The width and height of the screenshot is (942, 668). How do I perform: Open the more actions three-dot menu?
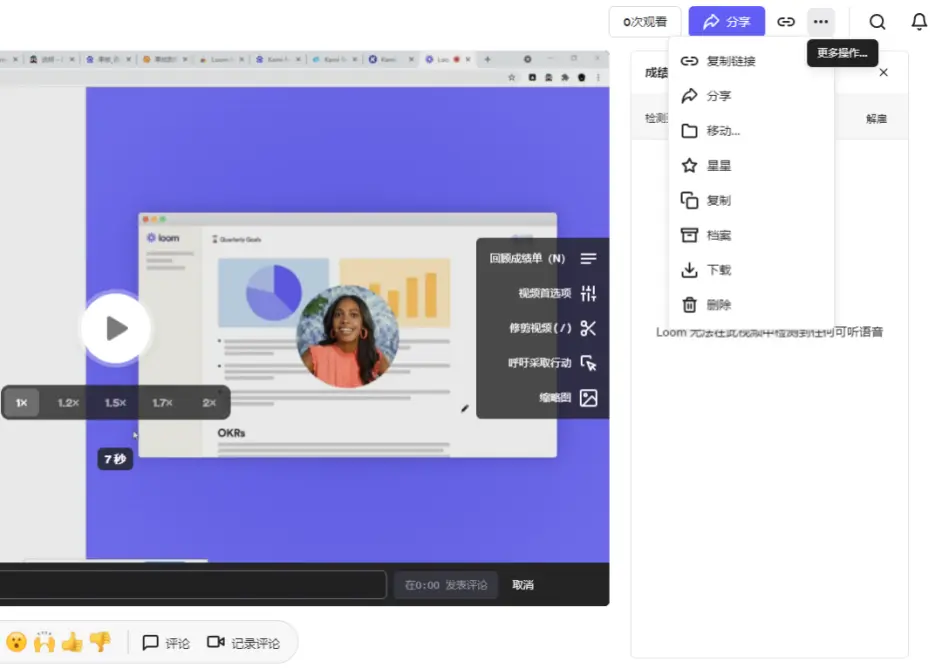coord(821,22)
